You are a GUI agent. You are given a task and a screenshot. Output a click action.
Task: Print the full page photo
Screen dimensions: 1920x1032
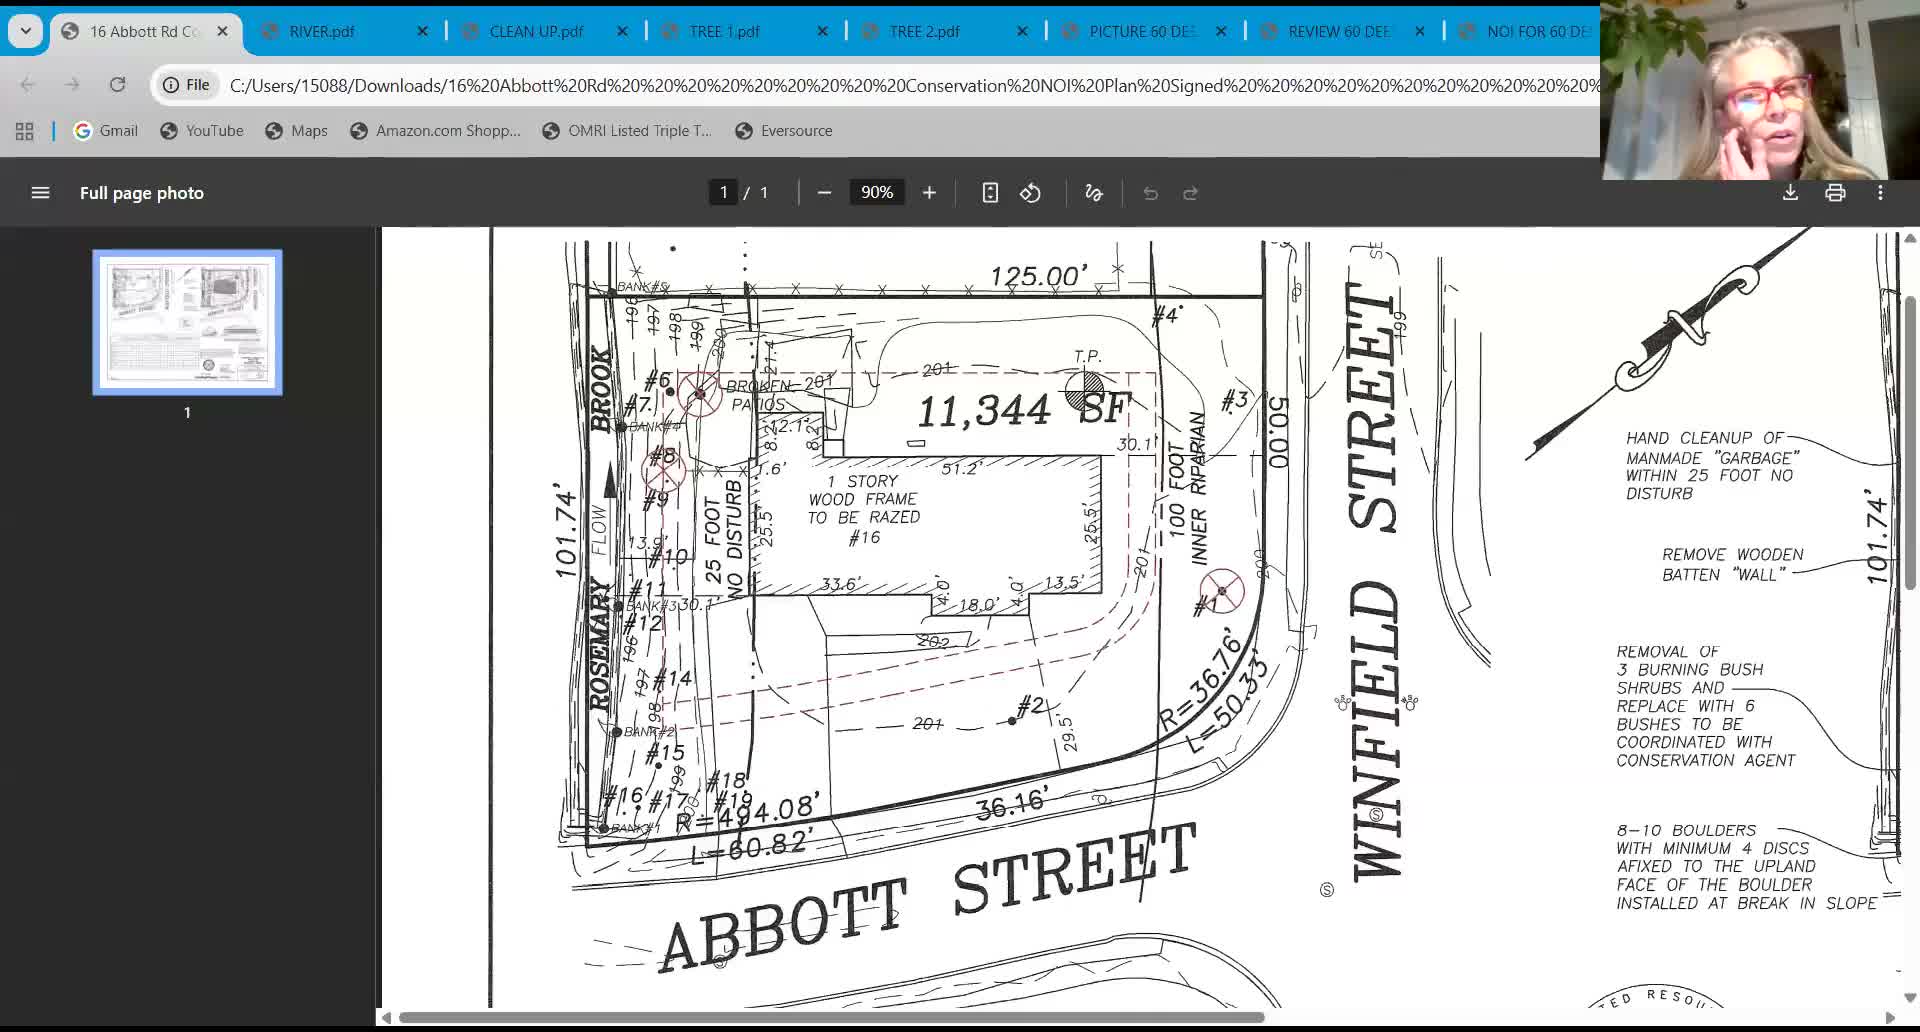point(1835,192)
